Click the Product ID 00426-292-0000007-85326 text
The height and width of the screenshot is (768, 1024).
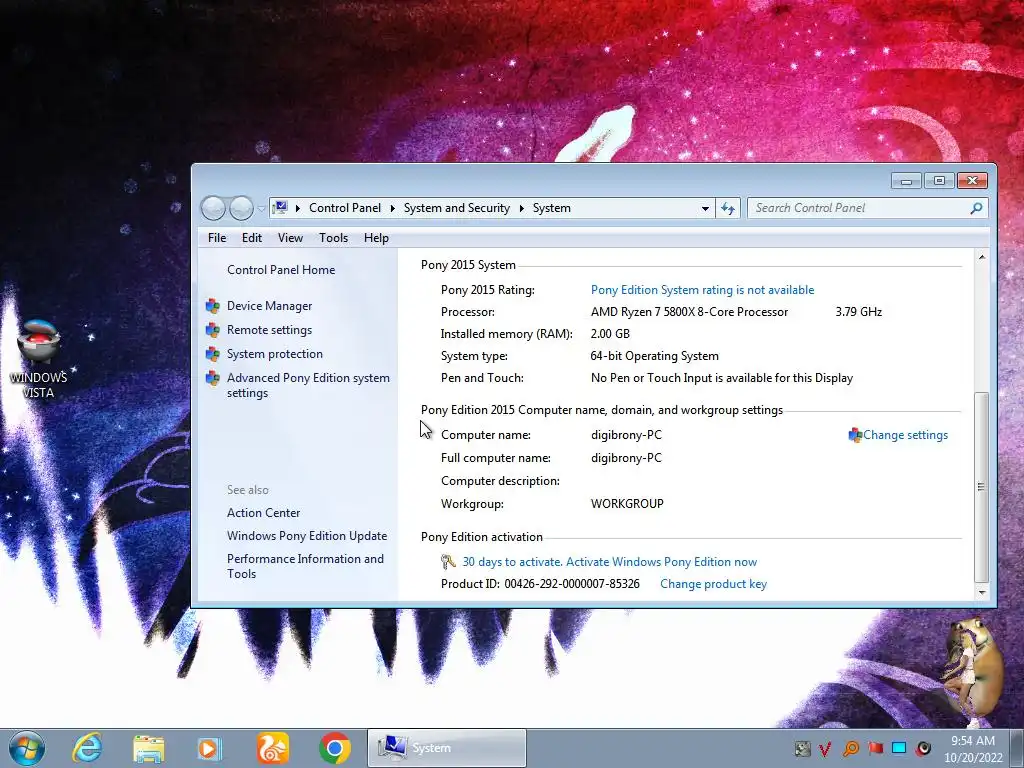tap(540, 584)
